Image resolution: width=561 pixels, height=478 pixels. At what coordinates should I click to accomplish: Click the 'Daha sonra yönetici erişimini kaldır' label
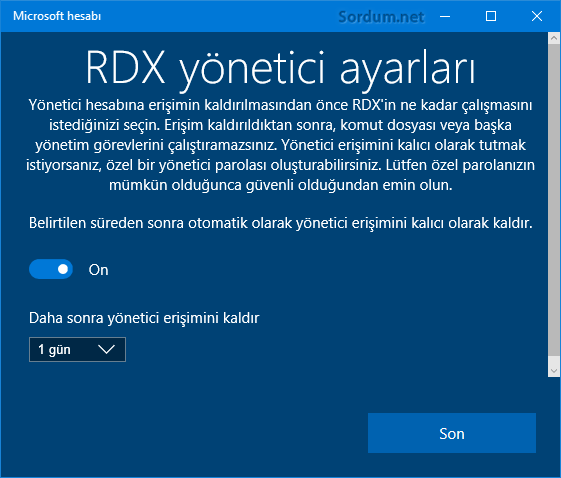144,318
